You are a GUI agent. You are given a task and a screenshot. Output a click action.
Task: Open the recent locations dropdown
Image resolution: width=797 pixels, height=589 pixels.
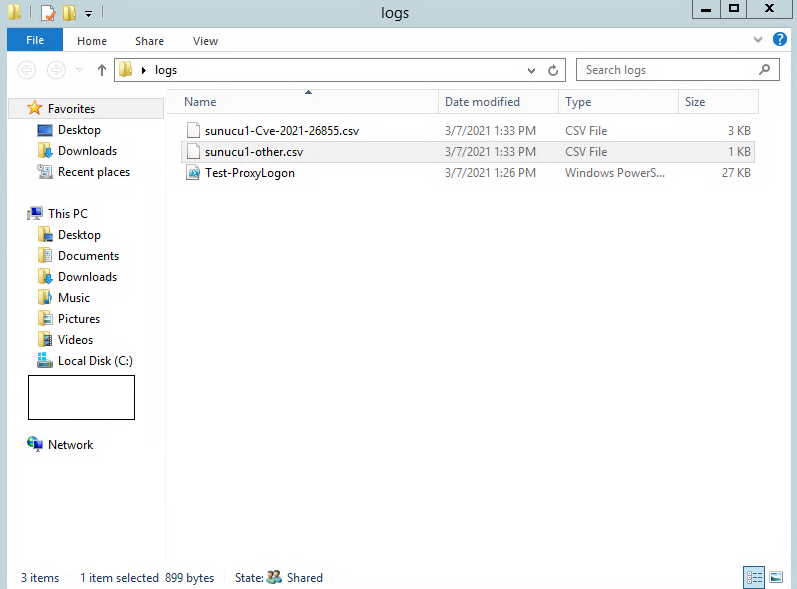79,70
